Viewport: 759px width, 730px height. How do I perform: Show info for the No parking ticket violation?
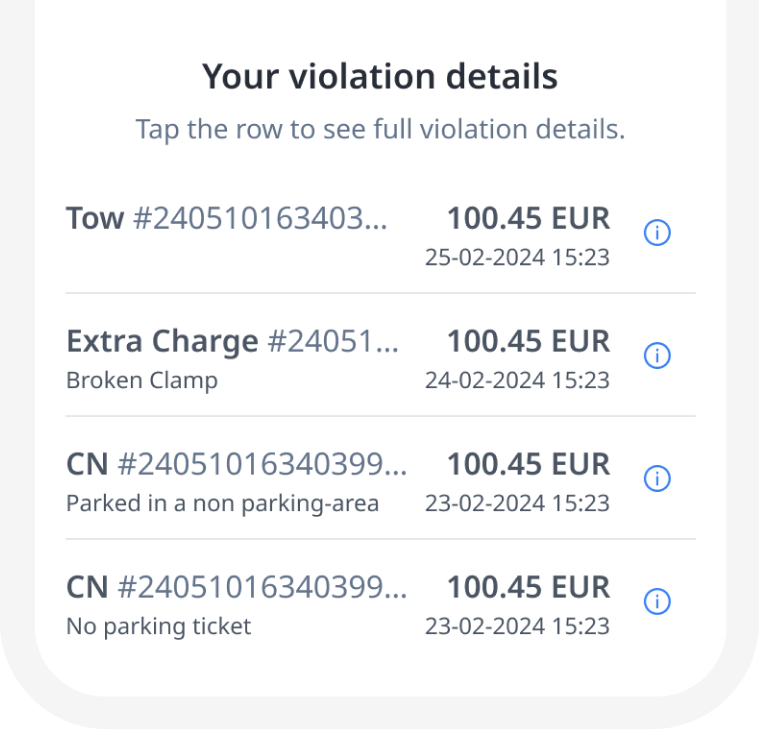(x=657, y=602)
